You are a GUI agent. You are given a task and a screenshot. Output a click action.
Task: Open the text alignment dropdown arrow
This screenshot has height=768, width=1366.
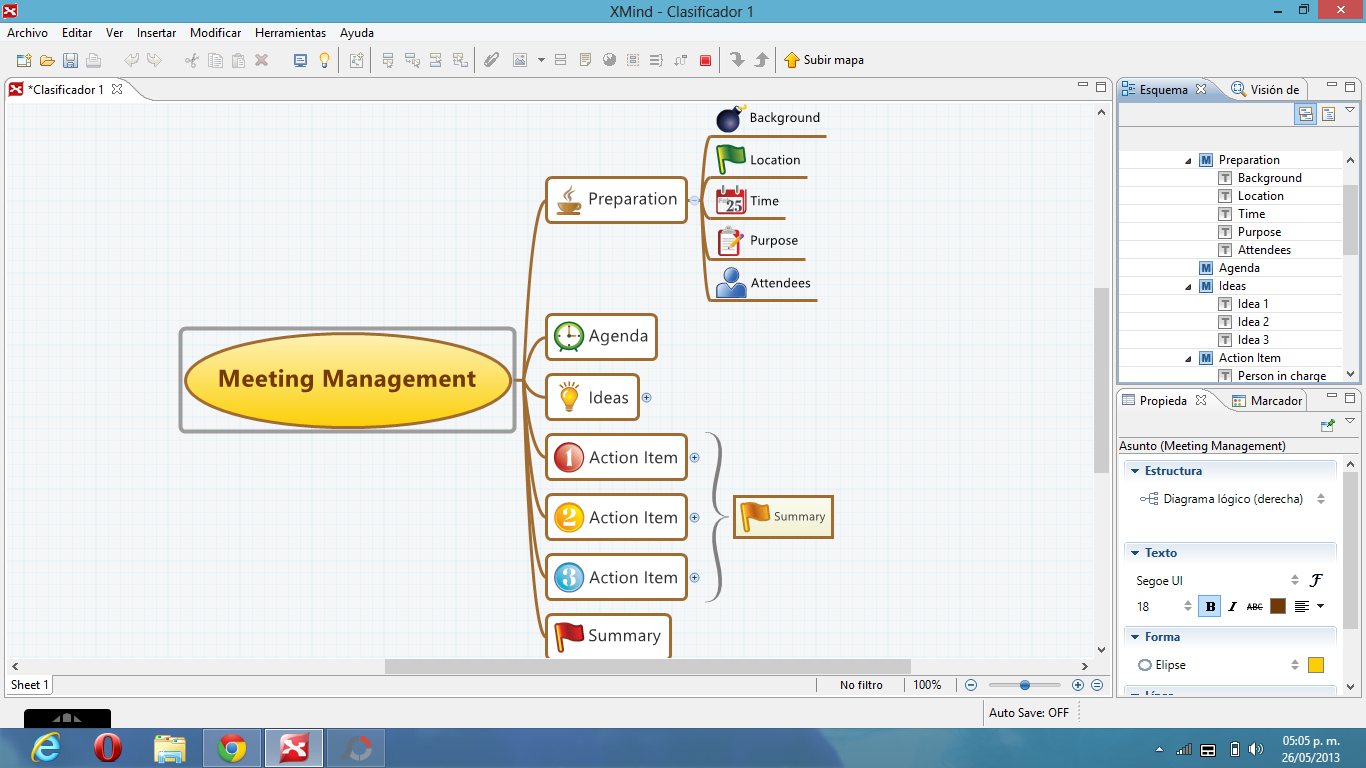(x=1320, y=606)
